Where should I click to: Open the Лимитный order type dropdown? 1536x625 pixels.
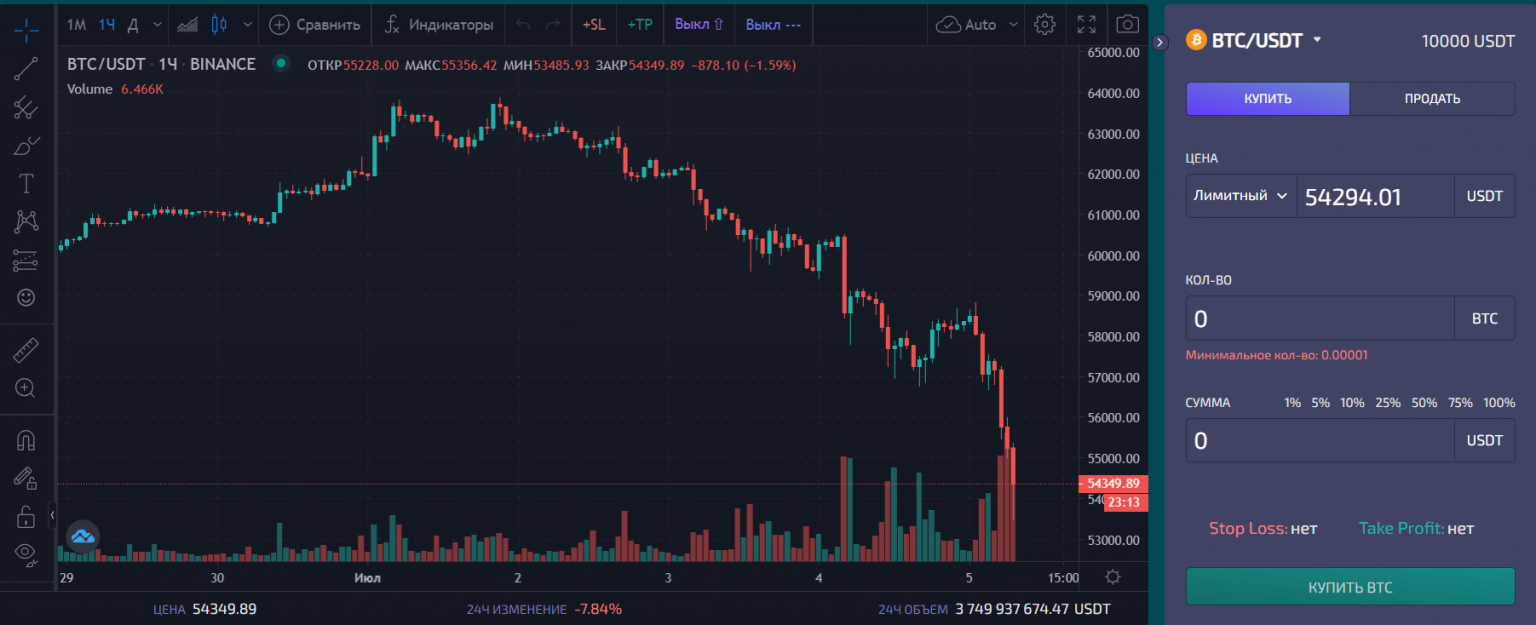click(1240, 196)
